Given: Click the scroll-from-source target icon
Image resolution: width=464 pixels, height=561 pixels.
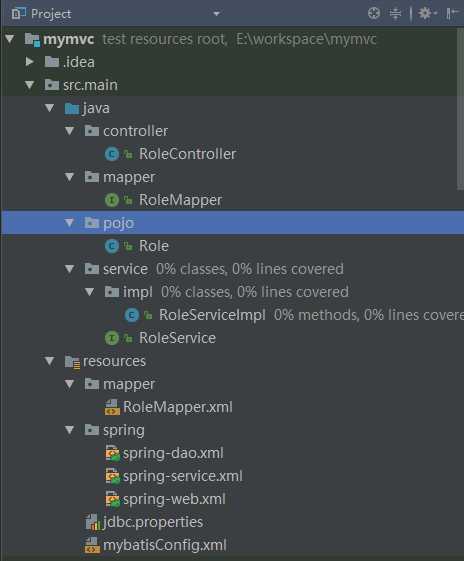Looking at the screenshot, I should tap(374, 14).
